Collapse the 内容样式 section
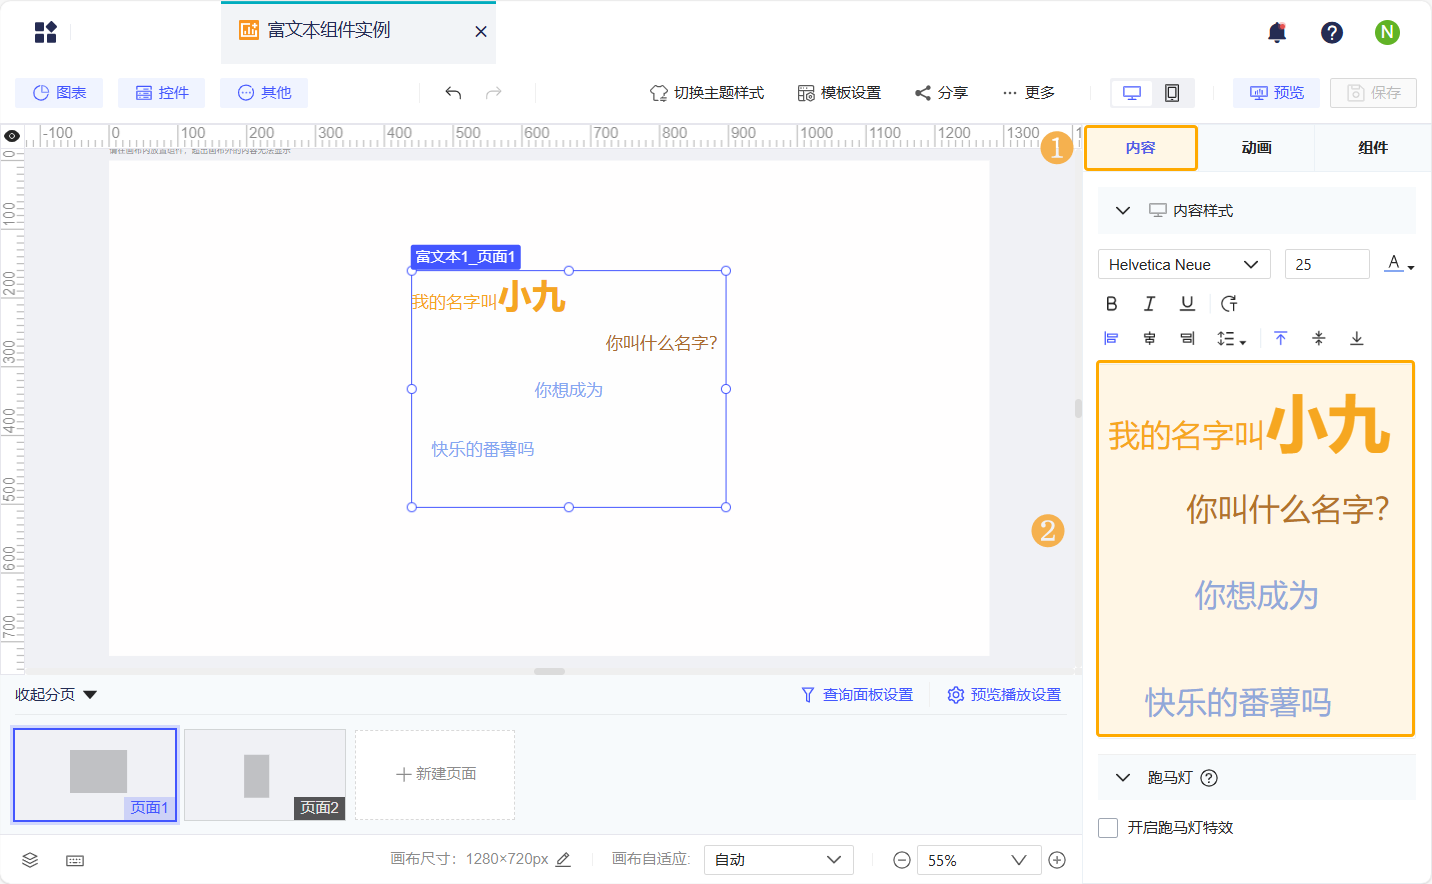Image resolution: width=1432 pixels, height=884 pixels. pyautogui.click(x=1122, y=210)
